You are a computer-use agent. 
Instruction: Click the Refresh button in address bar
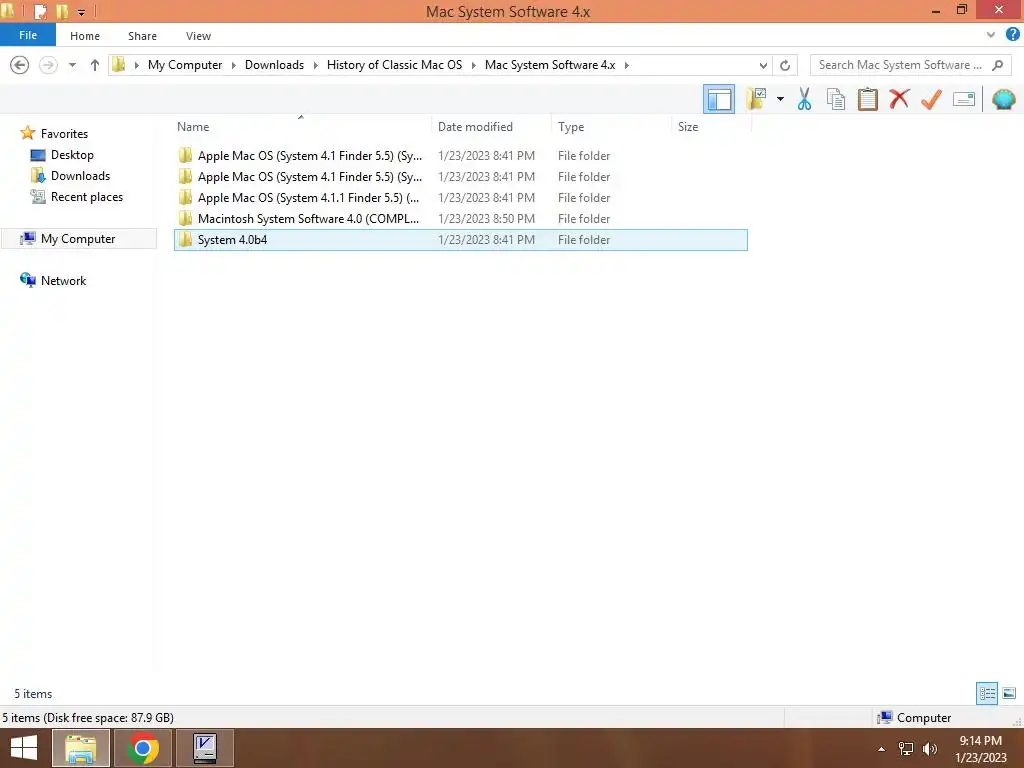[x=785, y=65]
